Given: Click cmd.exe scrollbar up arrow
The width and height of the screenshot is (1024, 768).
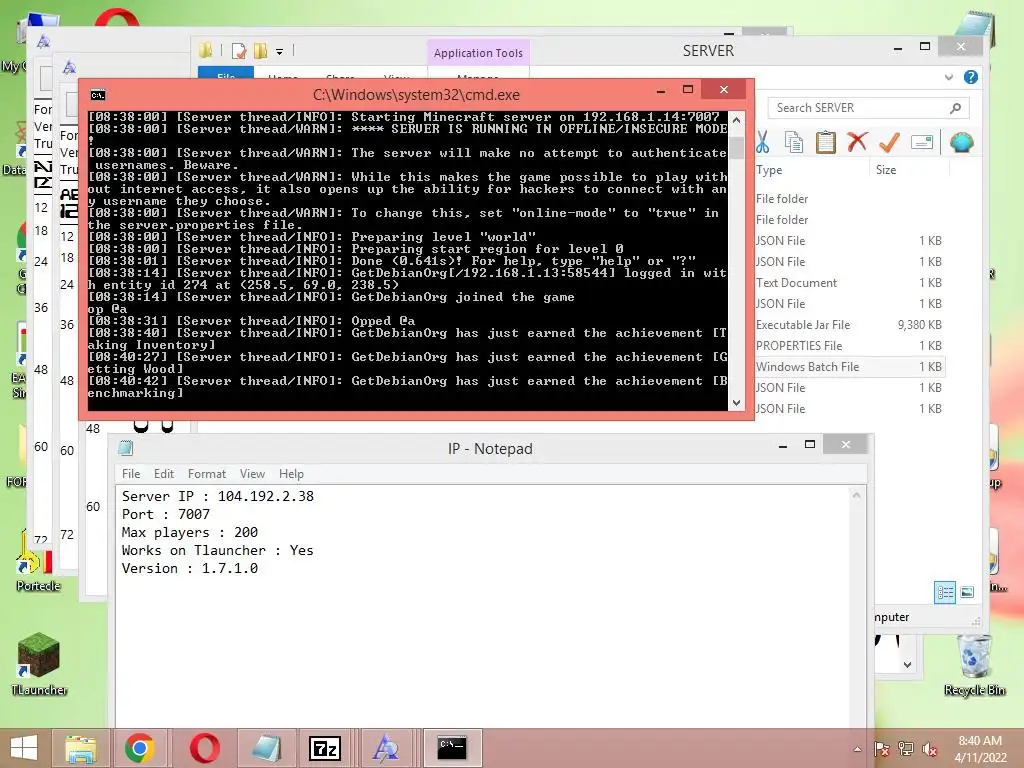Looking at the screenshot, I should [x=737, y=120].
